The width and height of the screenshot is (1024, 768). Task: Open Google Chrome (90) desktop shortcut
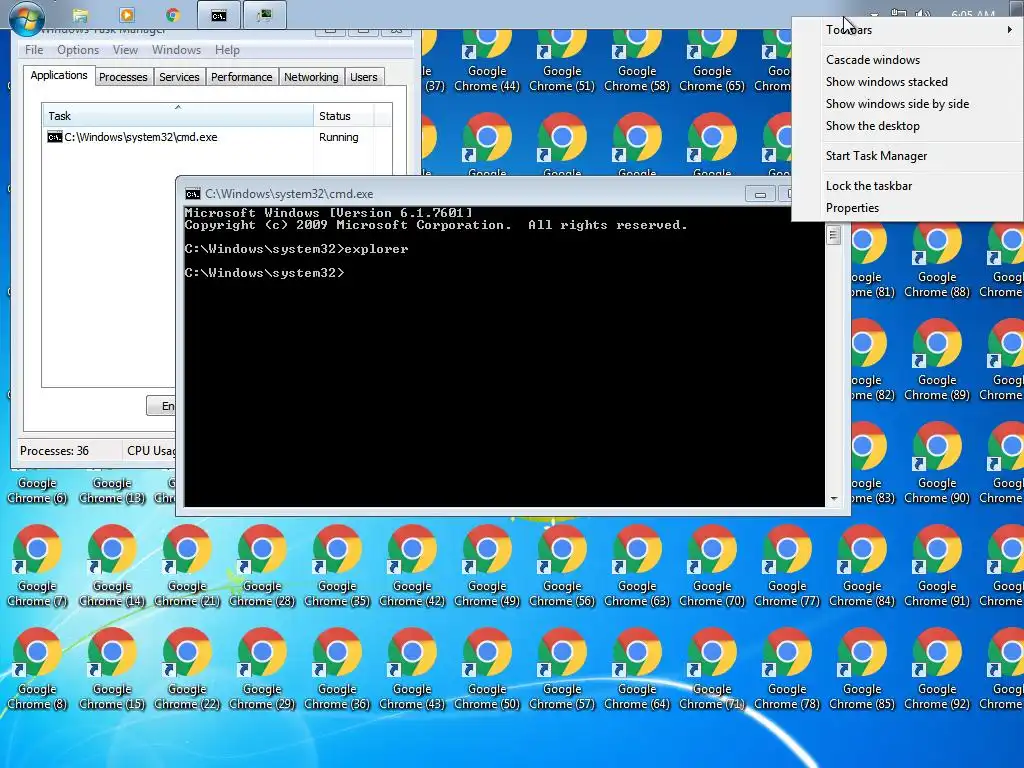pos(937,463)
